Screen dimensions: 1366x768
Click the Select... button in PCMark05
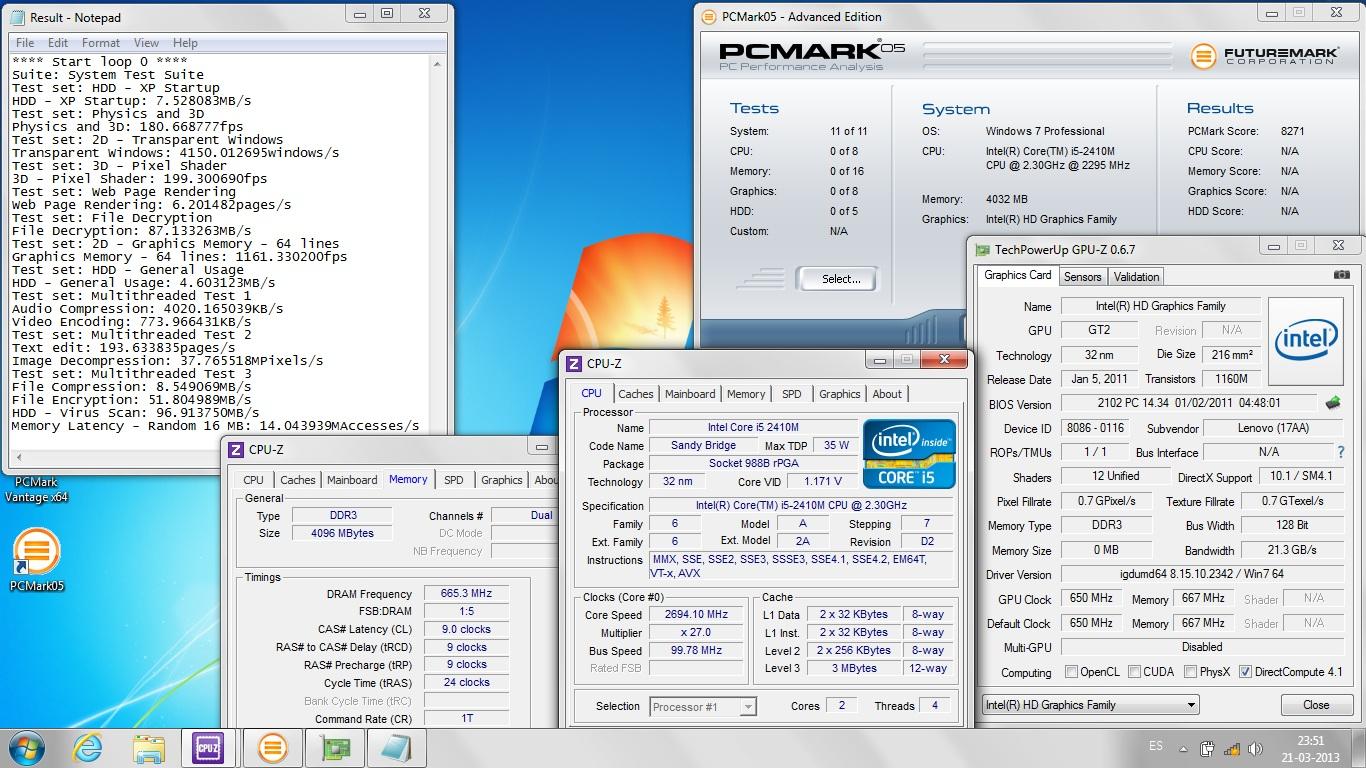[841, 279]
